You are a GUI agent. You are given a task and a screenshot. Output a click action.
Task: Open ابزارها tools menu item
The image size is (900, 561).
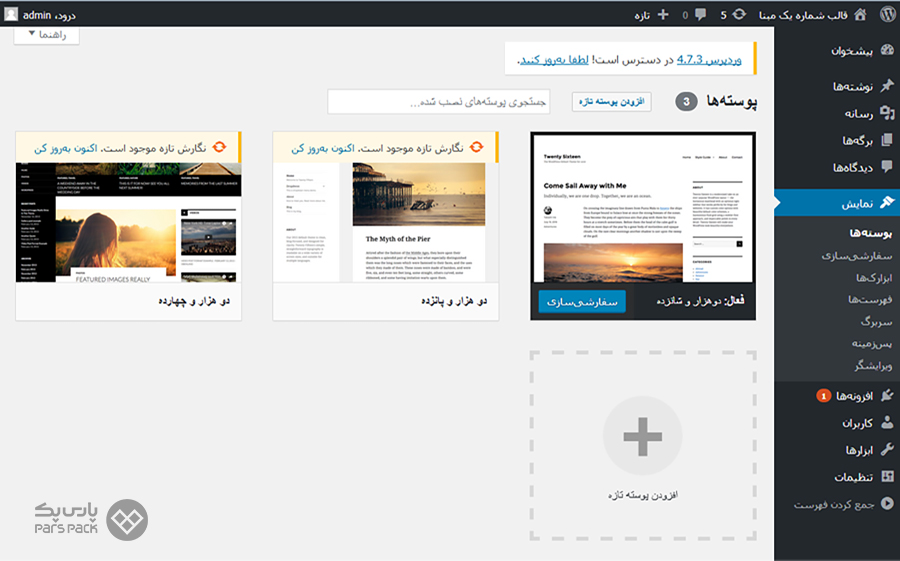pos(859,450)
